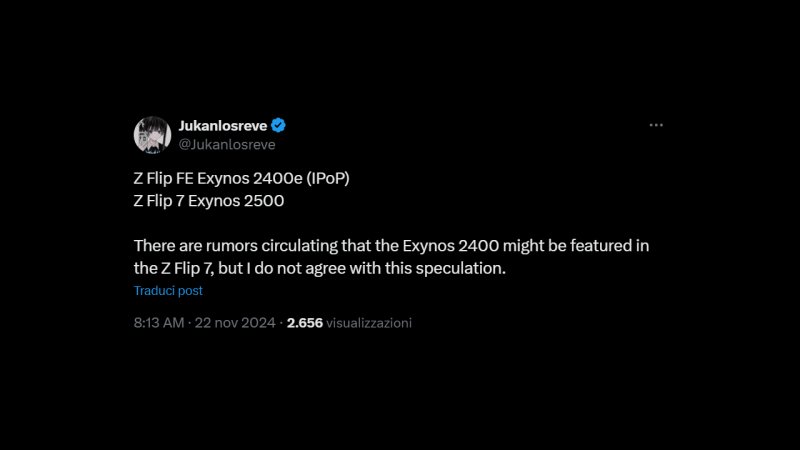Click the blue verified badge
800x450 pixels.
coord(281,126)
